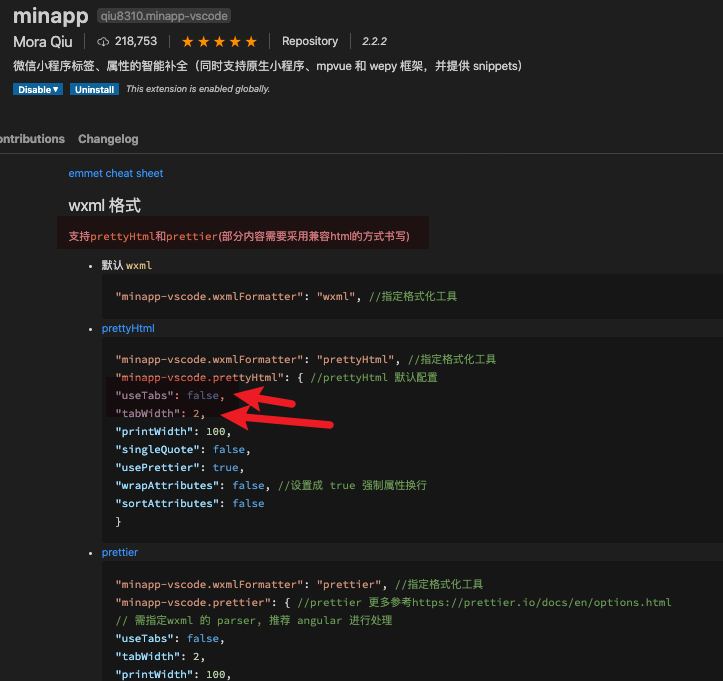Click the five-star rating
Viewport: 723px width, 681px height.
219,42
